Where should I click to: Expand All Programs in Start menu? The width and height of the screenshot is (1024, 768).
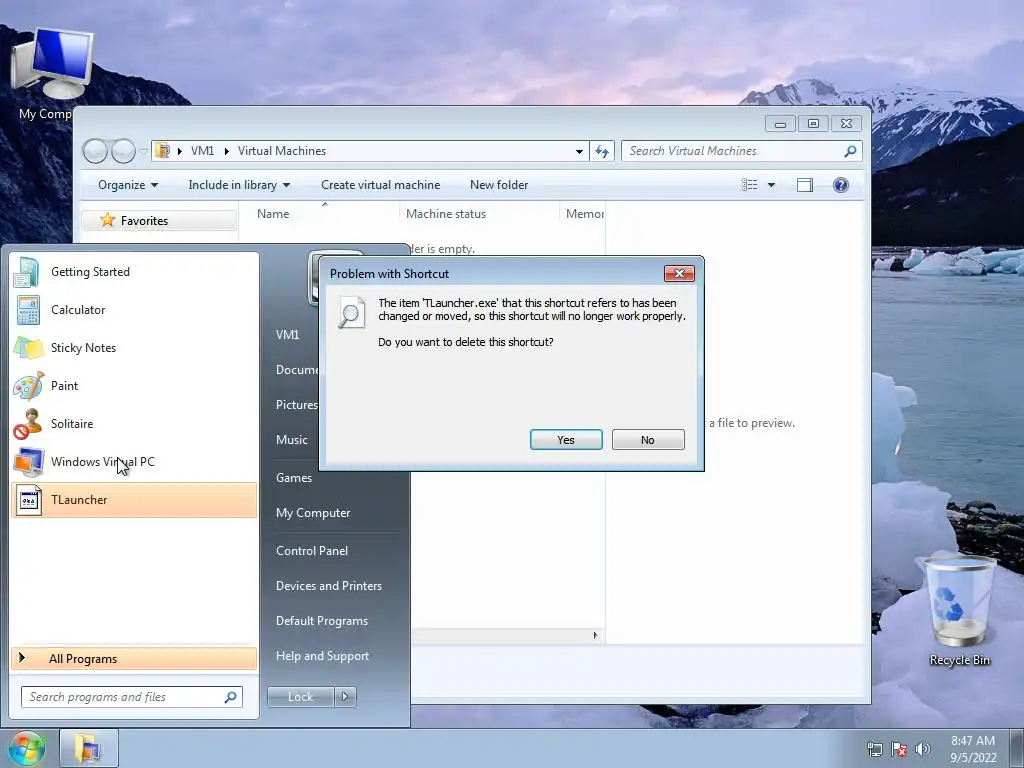[x=134, y=658]
